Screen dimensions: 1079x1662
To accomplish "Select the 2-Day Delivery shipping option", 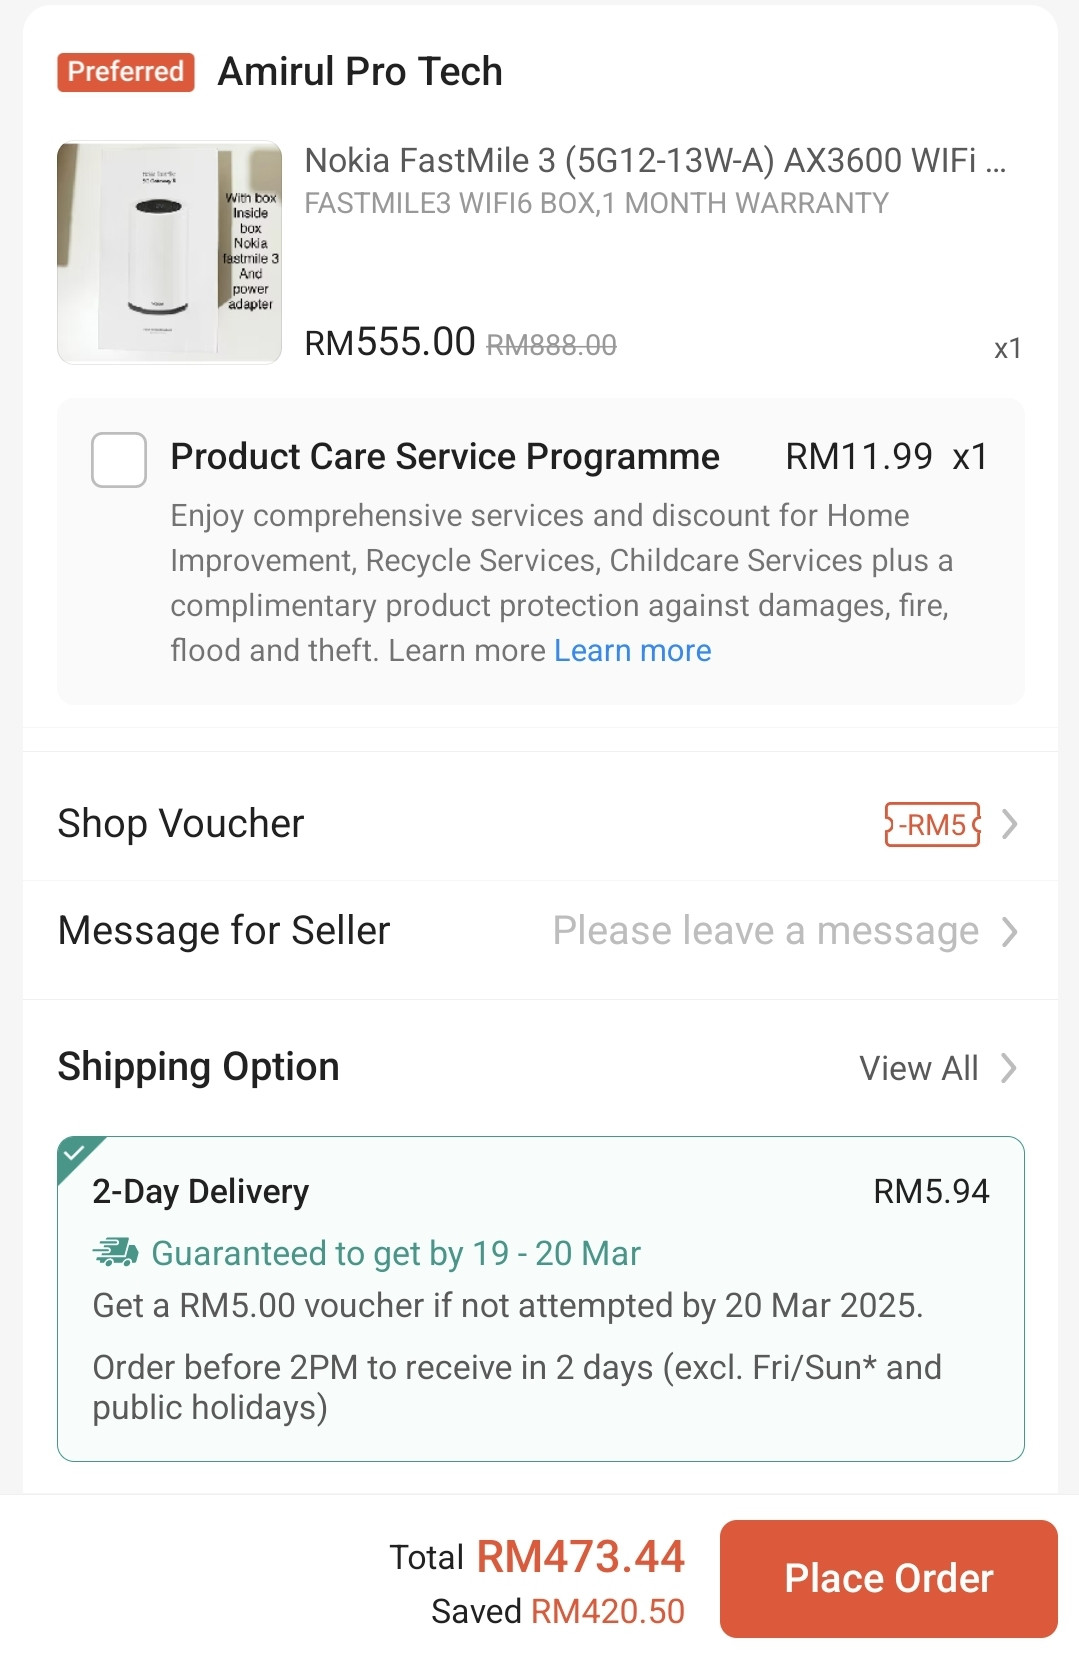I will (x=200, y=1192).
